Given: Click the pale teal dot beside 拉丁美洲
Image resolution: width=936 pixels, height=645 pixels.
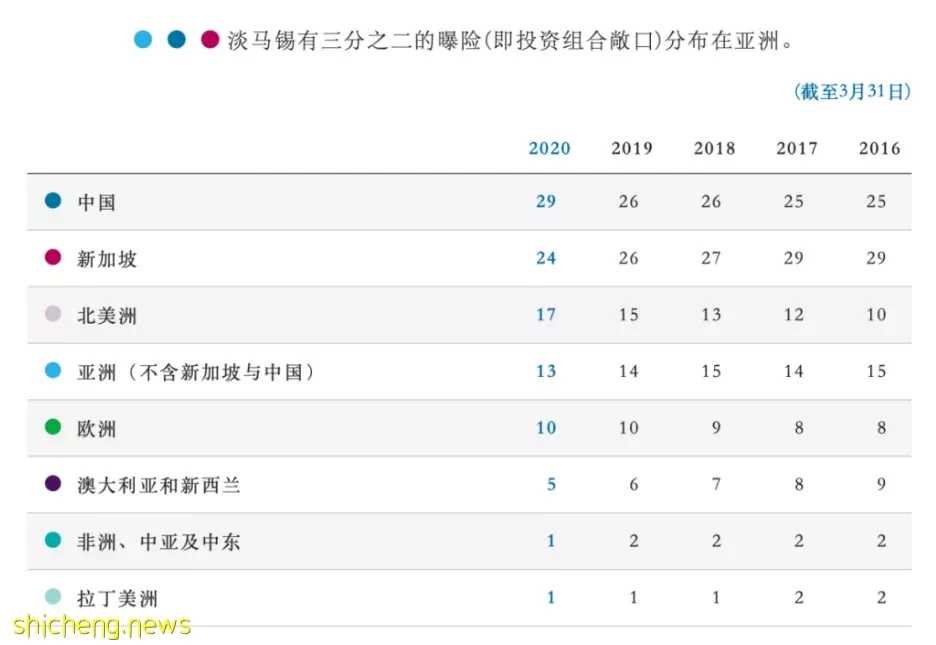Looking at the screenshot, I should (53, 597).
